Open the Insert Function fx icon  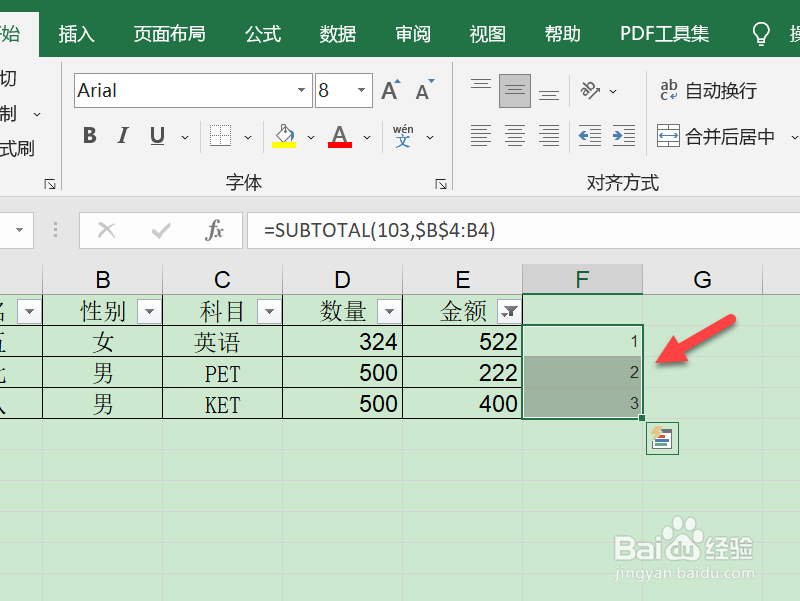(216, 230)
